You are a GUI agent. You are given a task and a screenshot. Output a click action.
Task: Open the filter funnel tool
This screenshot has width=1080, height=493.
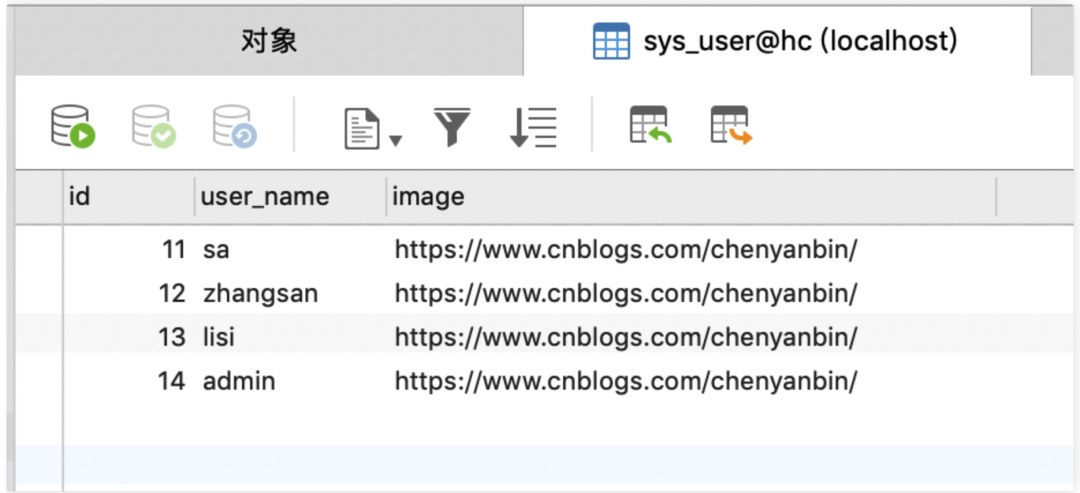pyautogui.click(x=452, y=127)
